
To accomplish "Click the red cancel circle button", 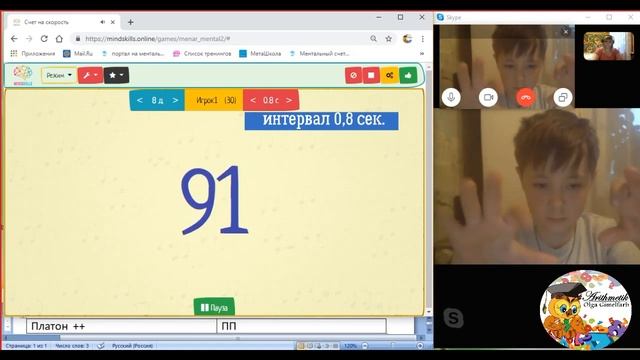I will point(353,76).
